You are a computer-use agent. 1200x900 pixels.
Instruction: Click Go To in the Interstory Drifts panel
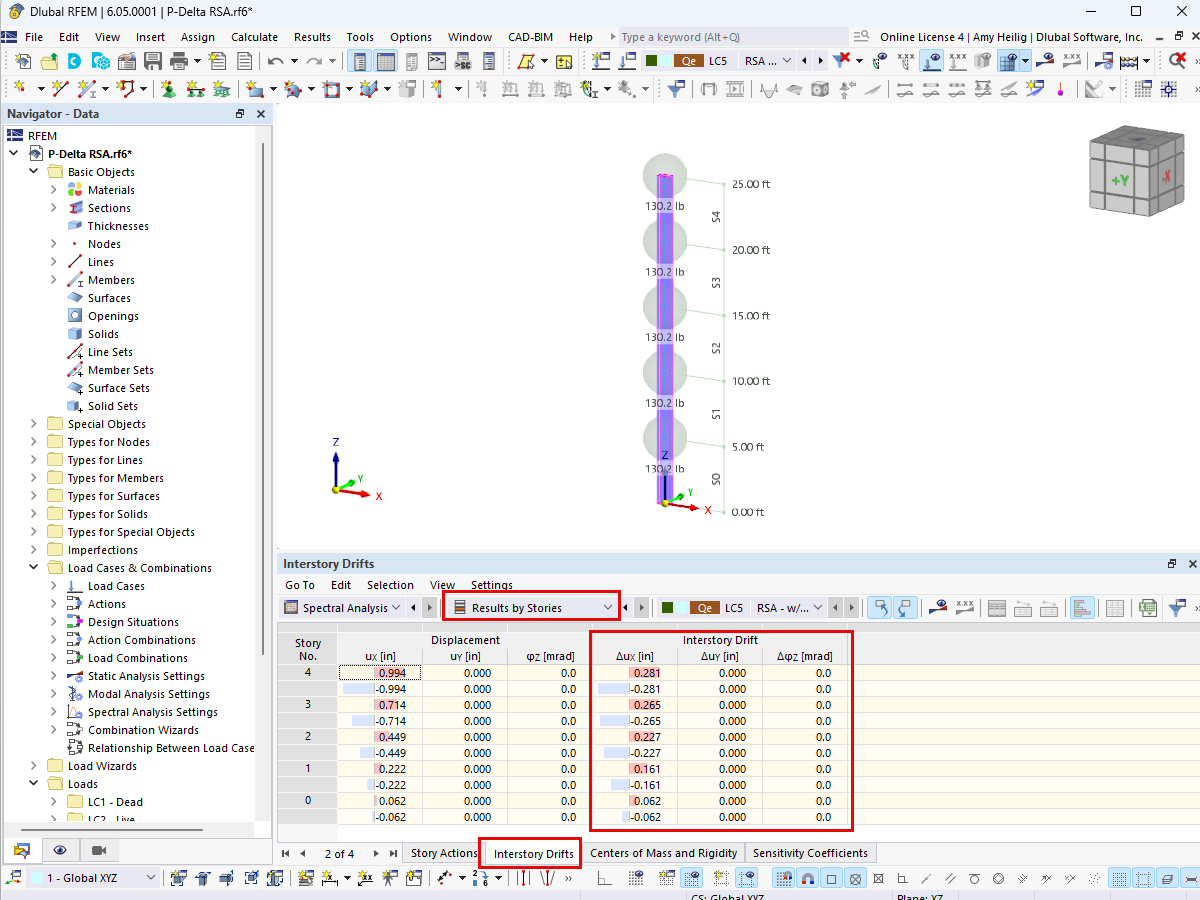tap(299, 585)
